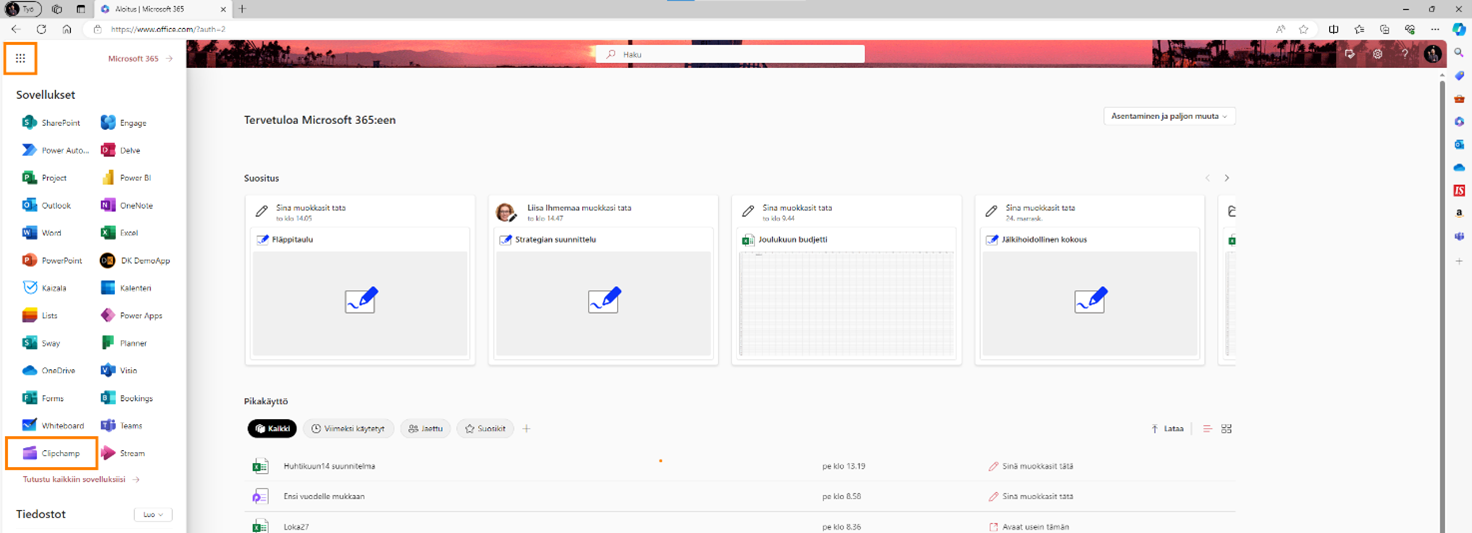
Task: Filter by Viimeksi käytetyt
Action: tap(349, 429)
